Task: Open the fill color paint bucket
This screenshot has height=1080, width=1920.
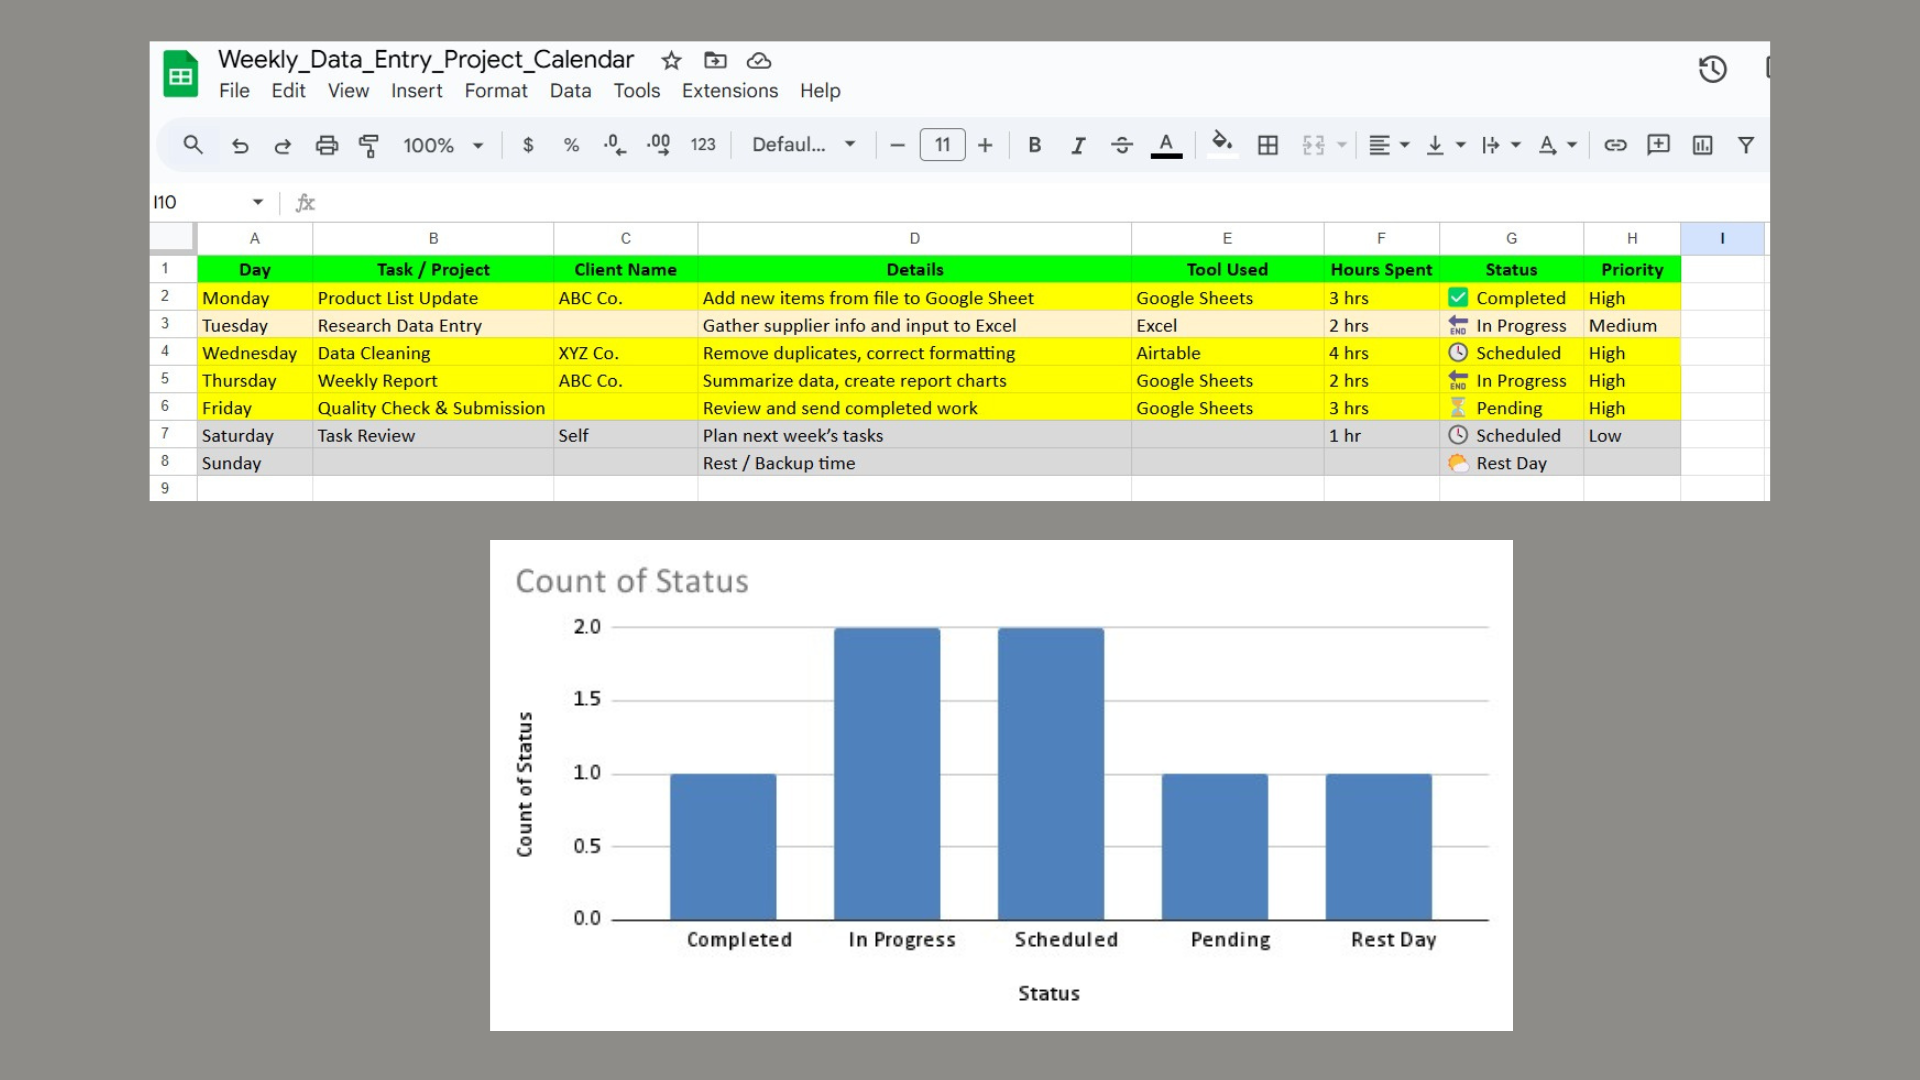Action: [x=1221, y=143]
